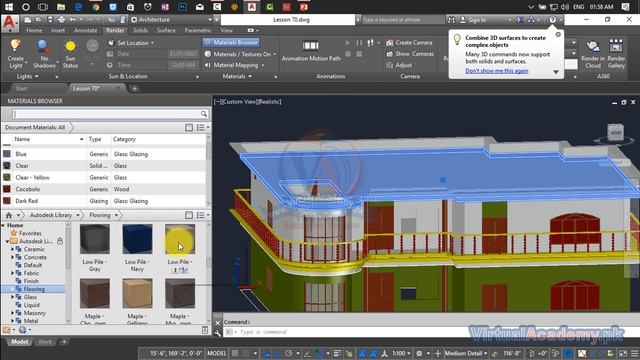Expand the Materials panel dropdown

237,76
